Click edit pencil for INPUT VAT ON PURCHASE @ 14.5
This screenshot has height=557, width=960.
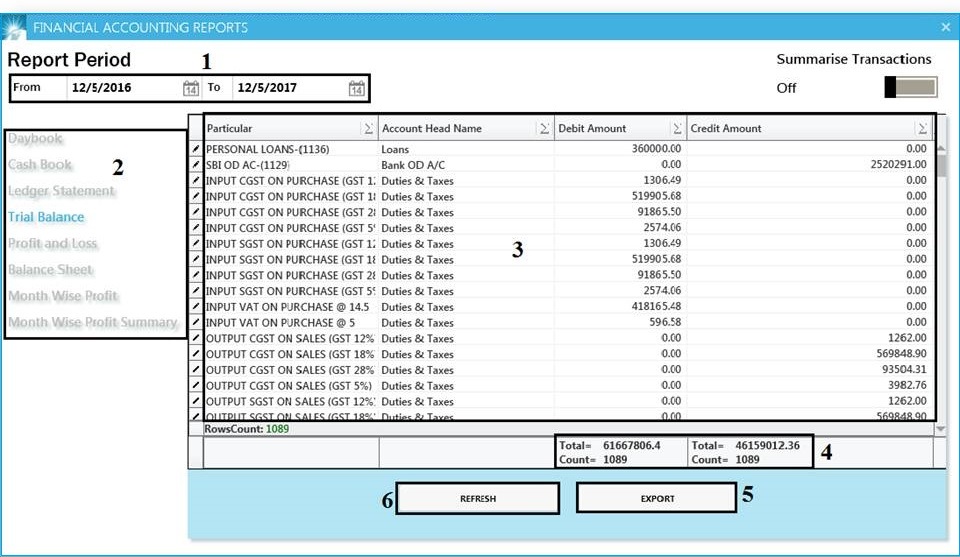point(196,307)
